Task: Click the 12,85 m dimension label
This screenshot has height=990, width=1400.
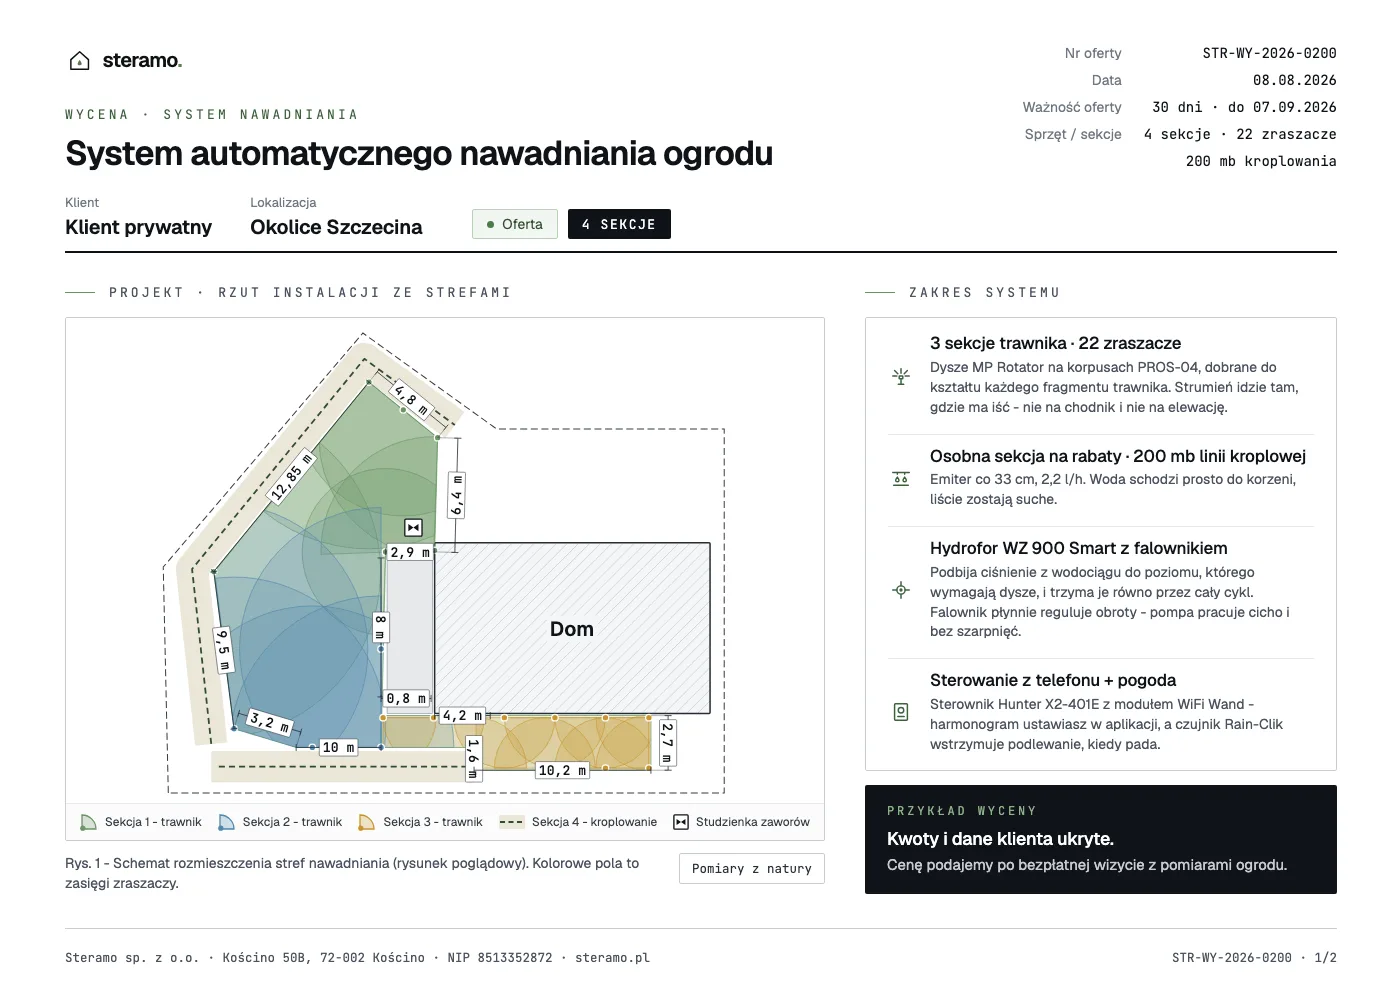Action: click(x=292, y=476)
